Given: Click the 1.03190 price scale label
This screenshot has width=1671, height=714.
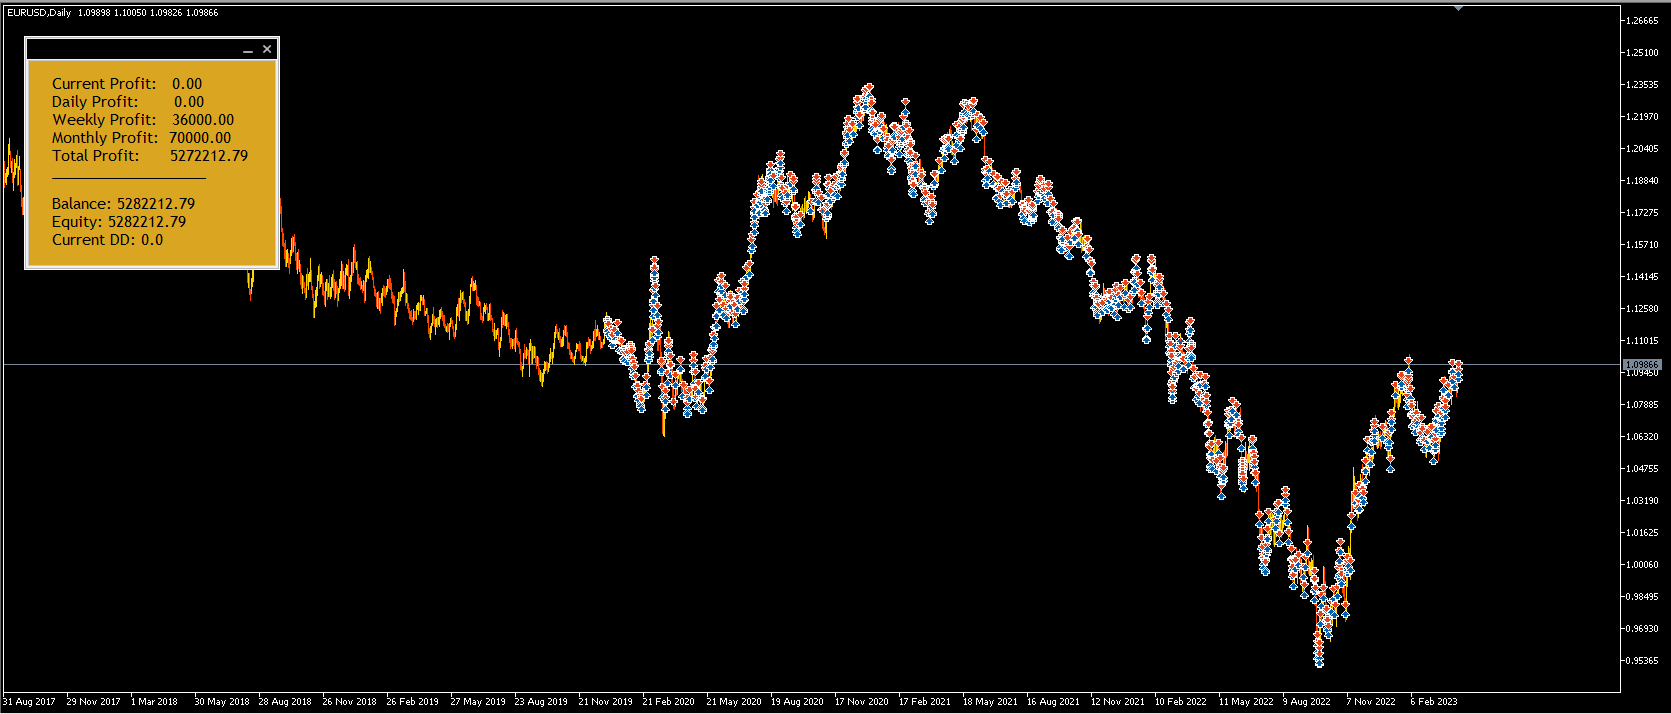Looking at the screenshot, I should [x=1642, y=501].
